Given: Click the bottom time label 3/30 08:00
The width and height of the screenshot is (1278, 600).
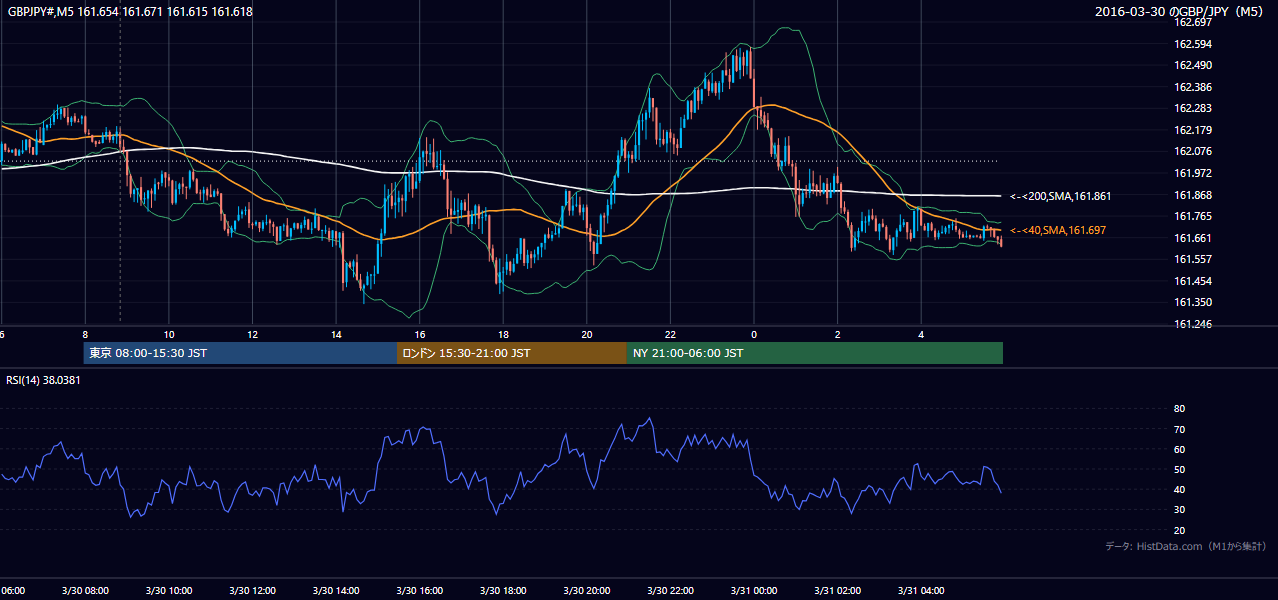Looking at the screenshot, I should point(85,591).
